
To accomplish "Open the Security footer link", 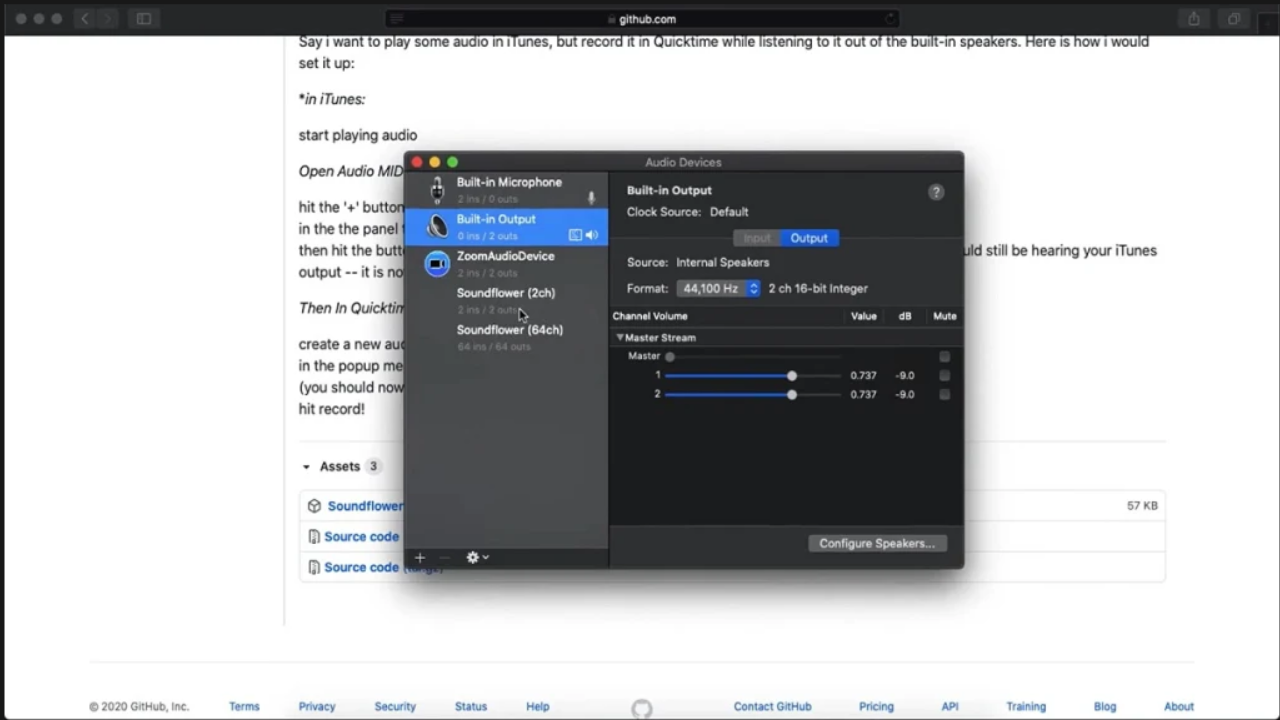I will tap(395, 706).
